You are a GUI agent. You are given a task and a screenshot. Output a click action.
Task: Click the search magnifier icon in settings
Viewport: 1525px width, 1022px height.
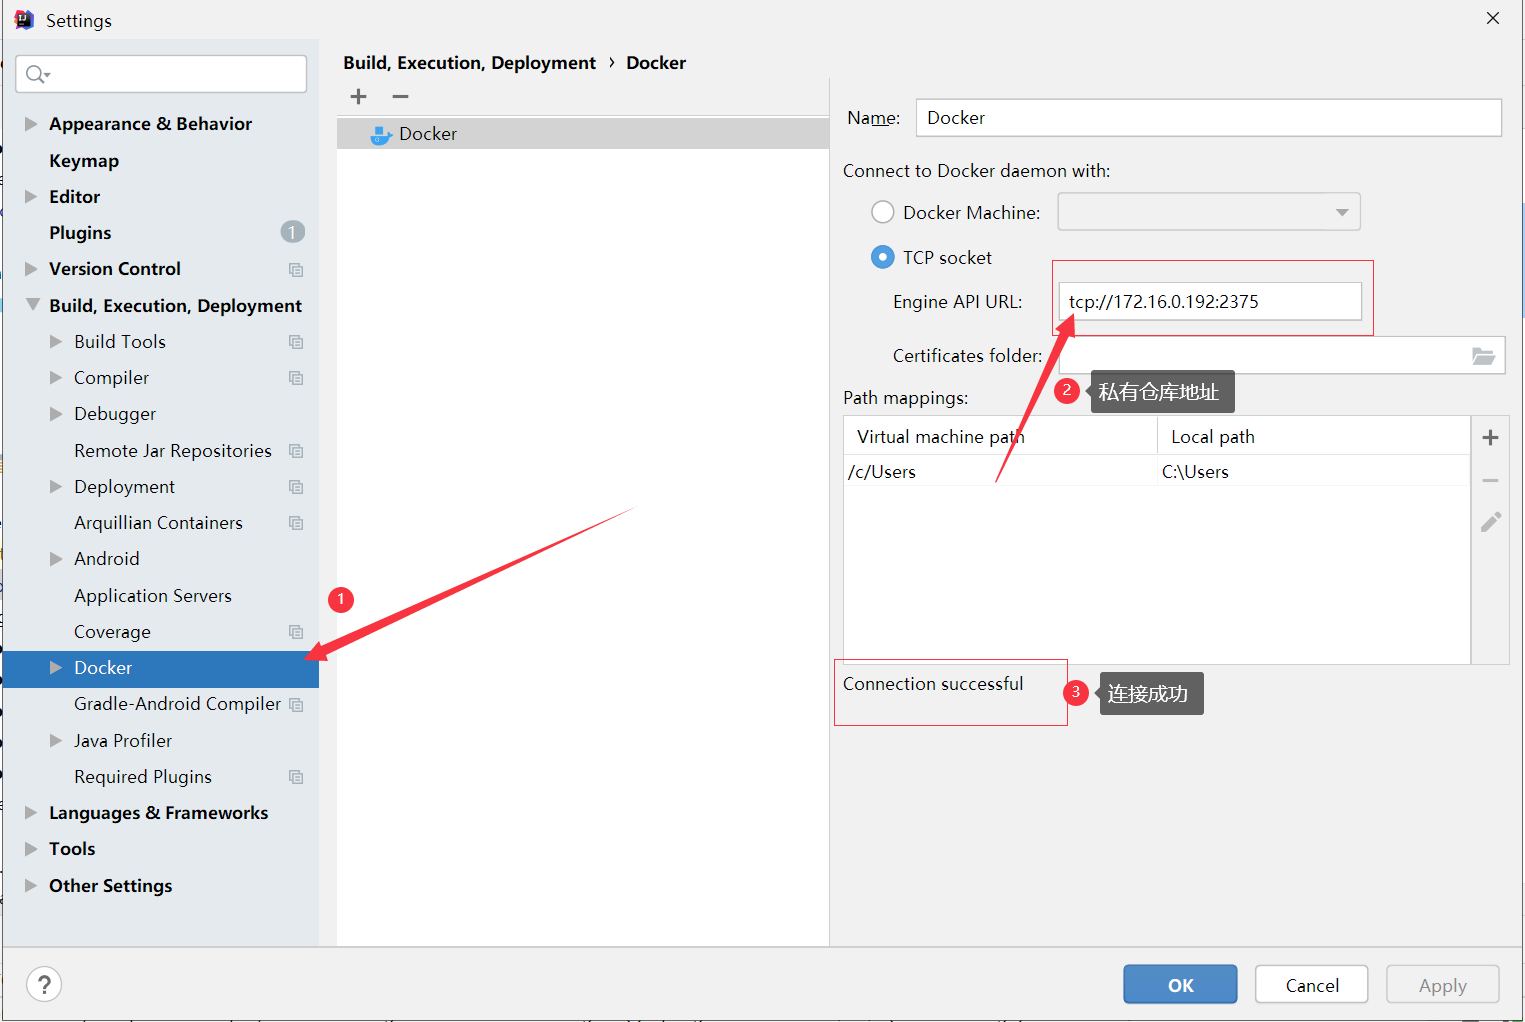tap(37, 74)
